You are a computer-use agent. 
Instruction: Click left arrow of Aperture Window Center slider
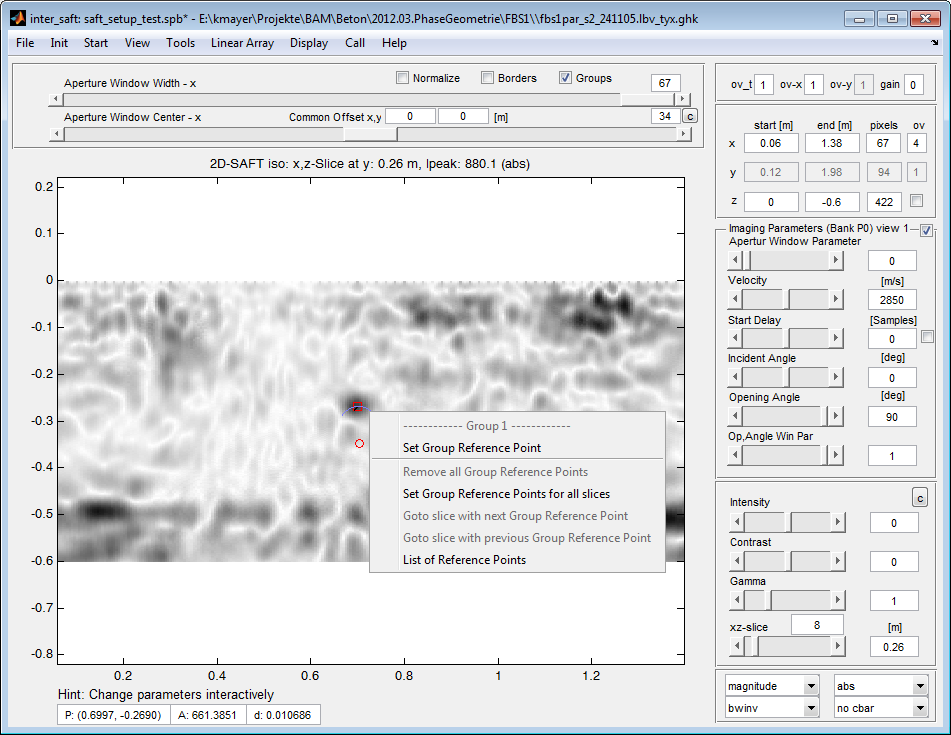56,133
